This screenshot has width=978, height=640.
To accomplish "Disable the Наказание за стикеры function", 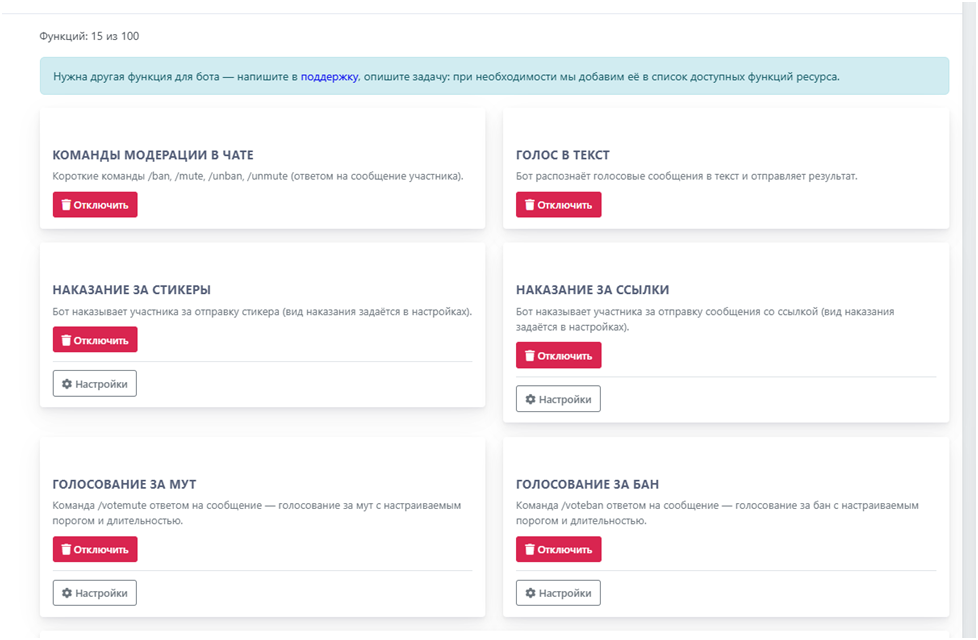I will [95, 340].
